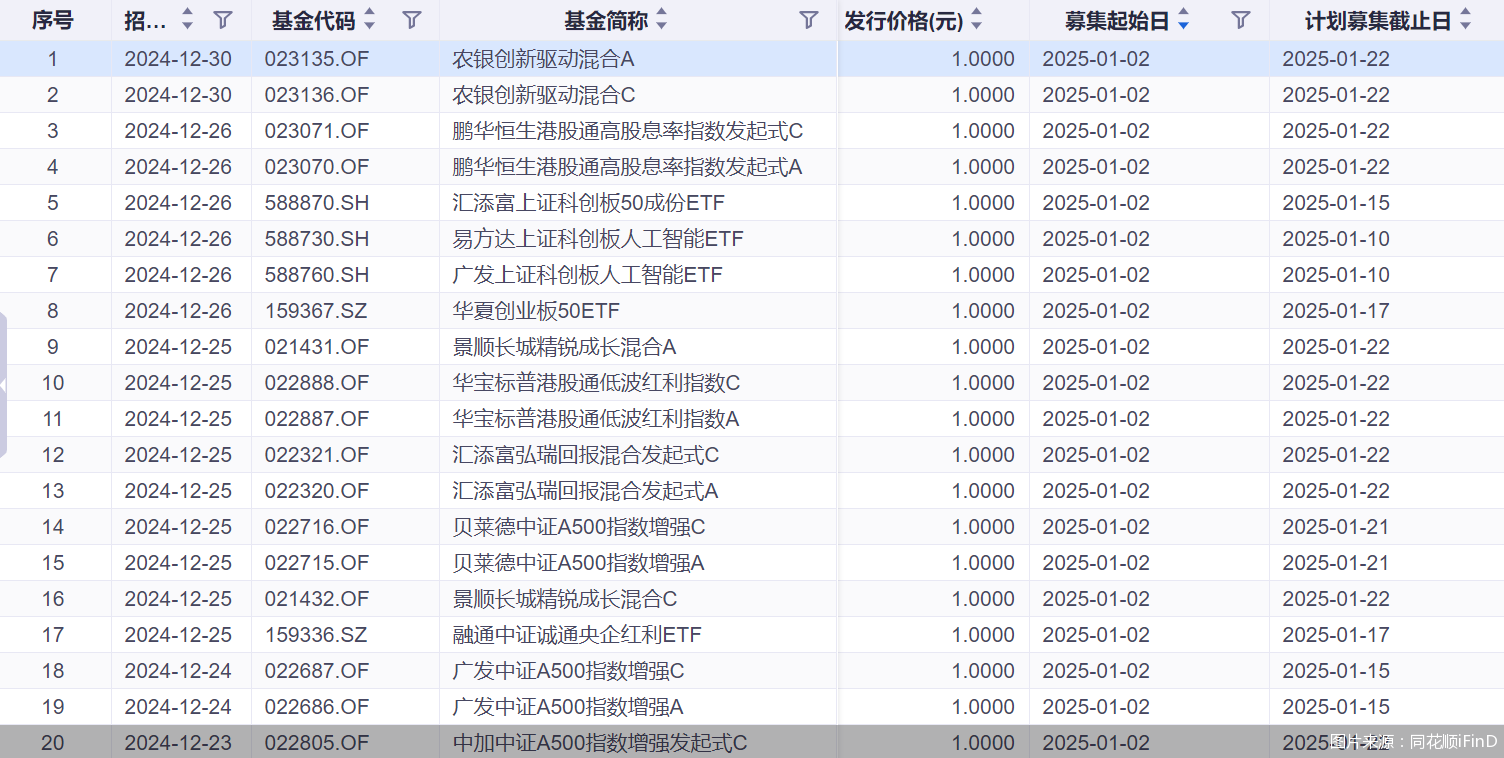Click the descending sort arrow on 发行价格(元) column
The width and height of the screenshot is (1504, 758).
[x=975, y=24]
